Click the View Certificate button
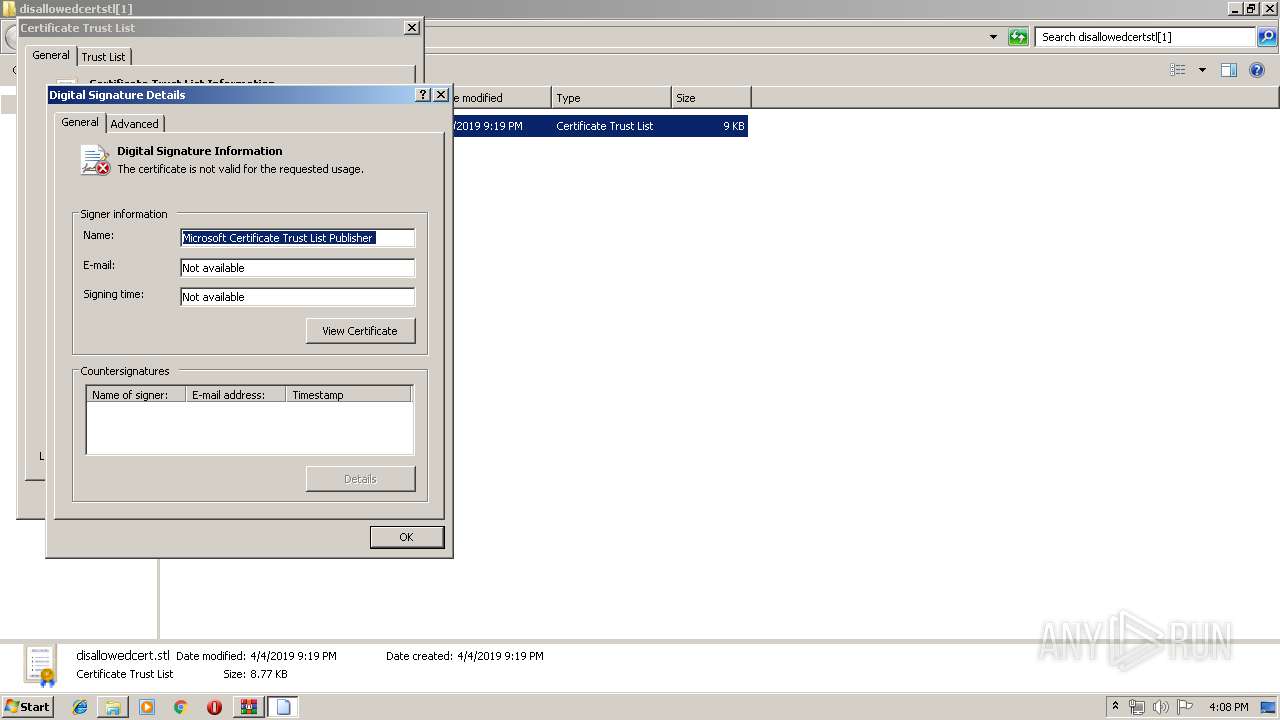 coord(360,331)
